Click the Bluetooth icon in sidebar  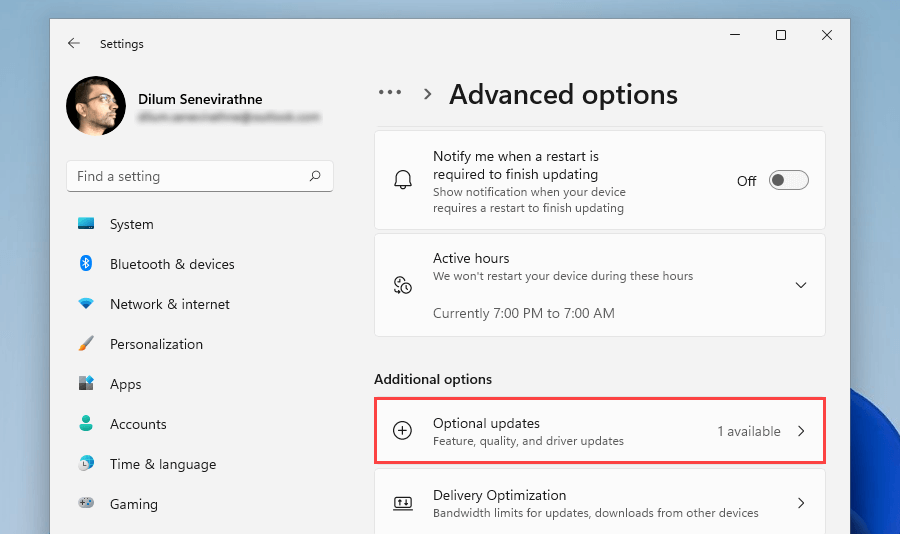click(x=86, y=264)
